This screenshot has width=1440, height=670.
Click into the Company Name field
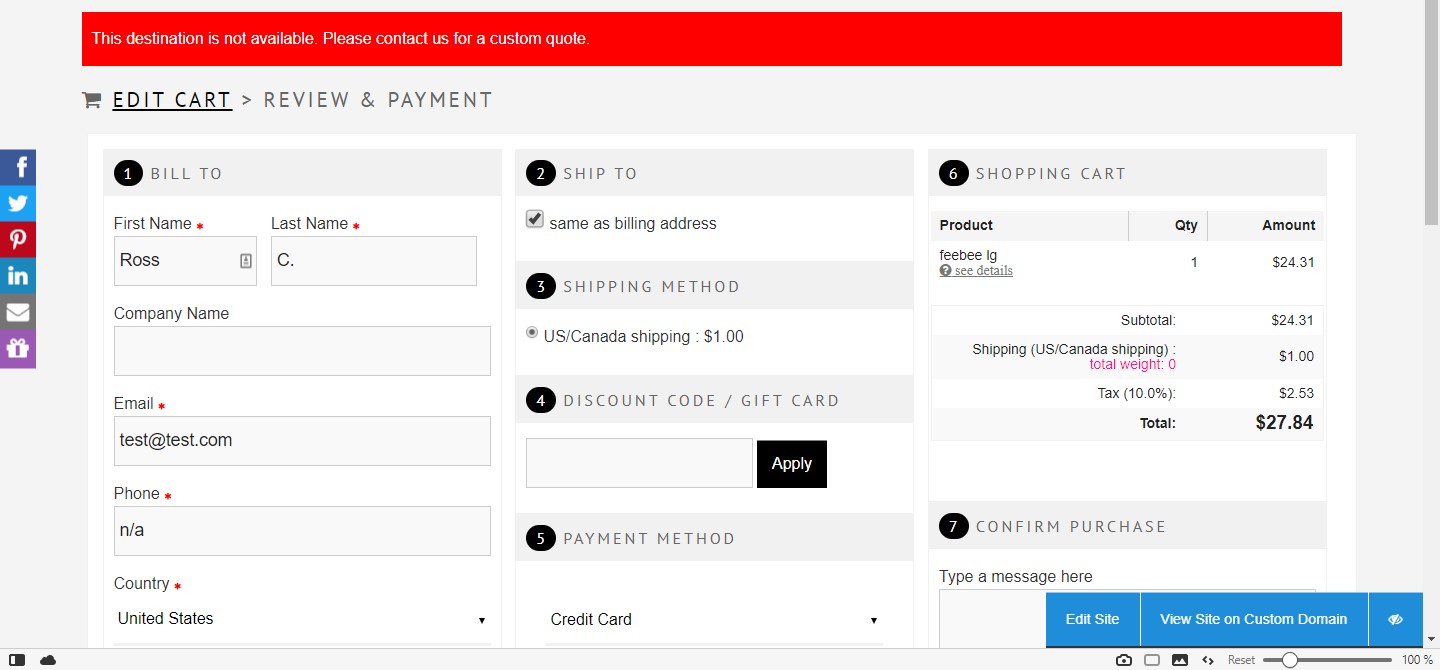click(x=302, y=351)
